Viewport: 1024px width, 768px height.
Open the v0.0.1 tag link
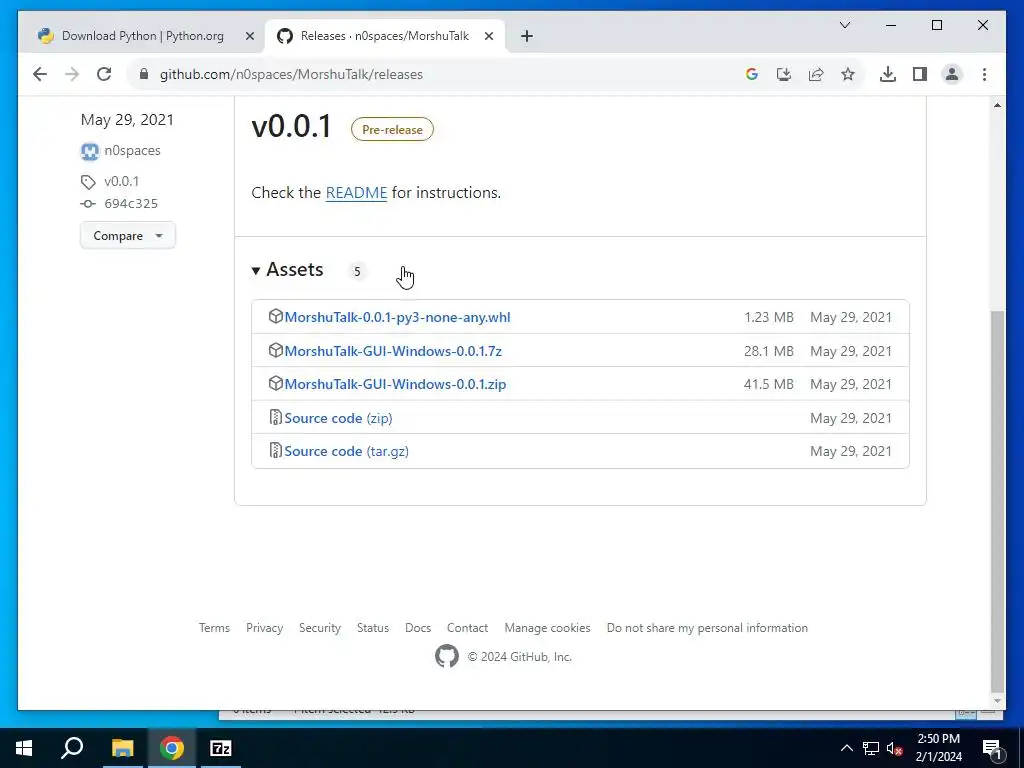(121, 181)
